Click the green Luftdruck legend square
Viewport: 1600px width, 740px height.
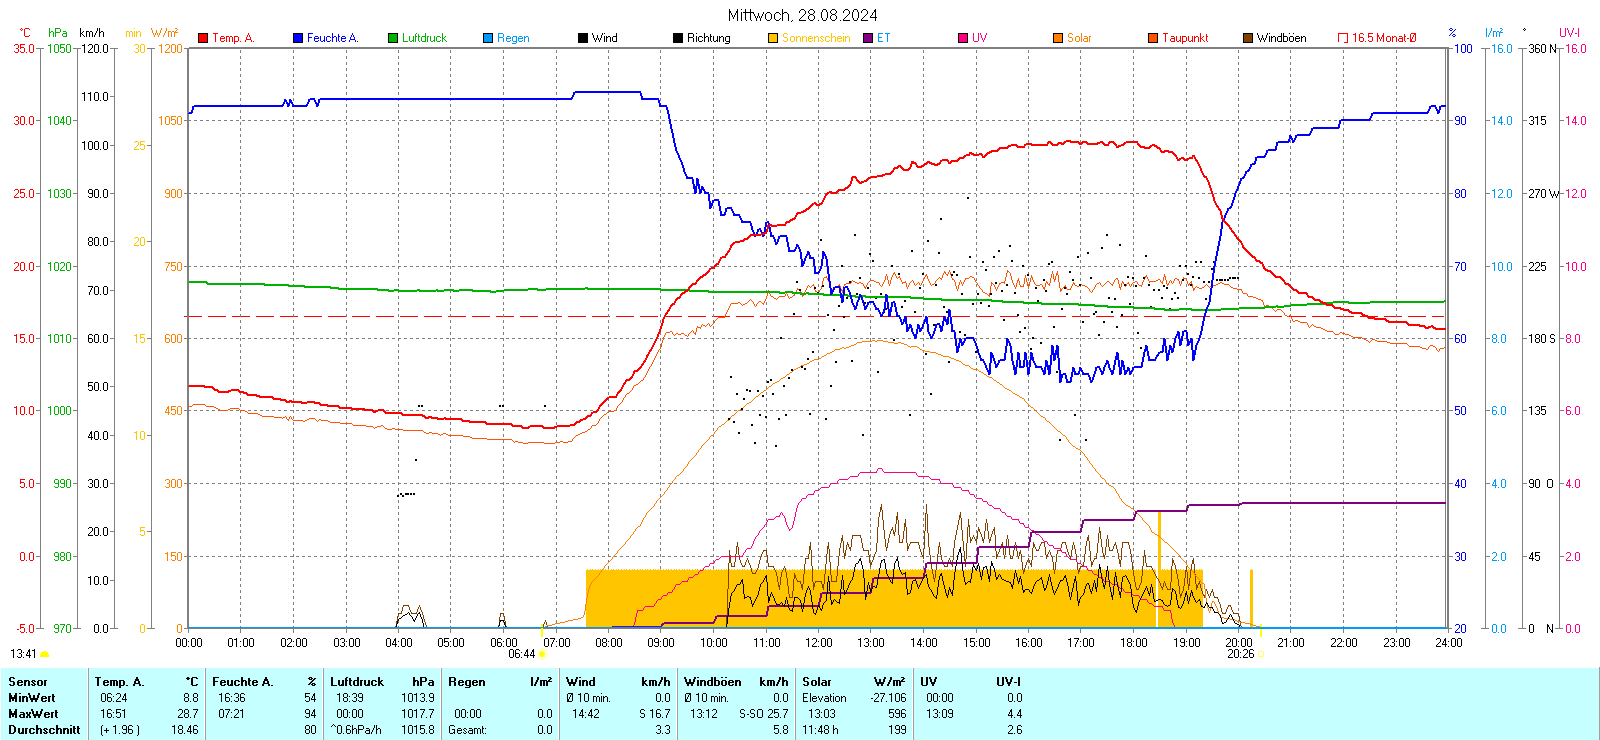393,38
